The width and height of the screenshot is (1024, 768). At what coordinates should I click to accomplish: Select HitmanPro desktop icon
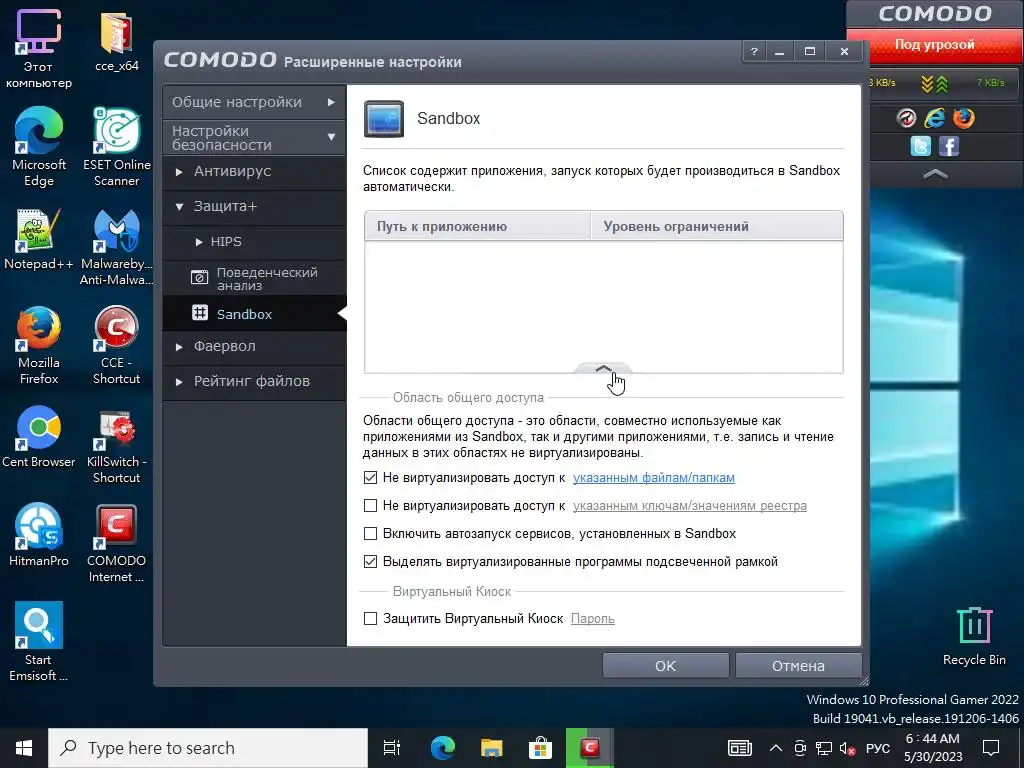click(39, 535)
